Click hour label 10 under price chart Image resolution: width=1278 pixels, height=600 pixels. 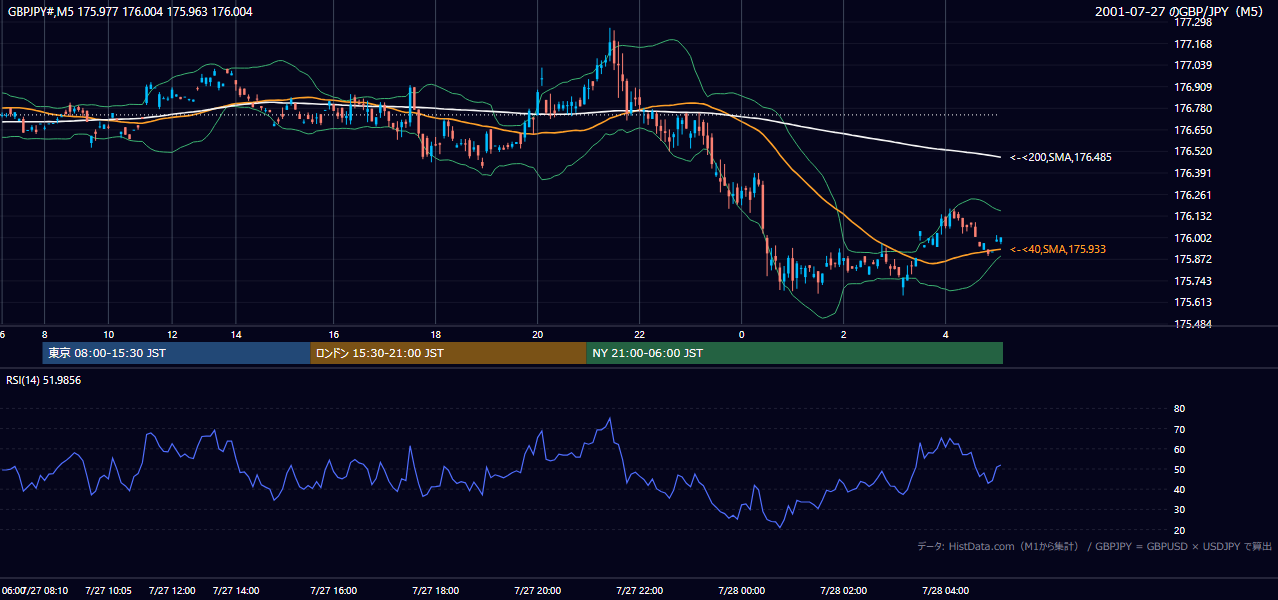click(x=108, y=334)
